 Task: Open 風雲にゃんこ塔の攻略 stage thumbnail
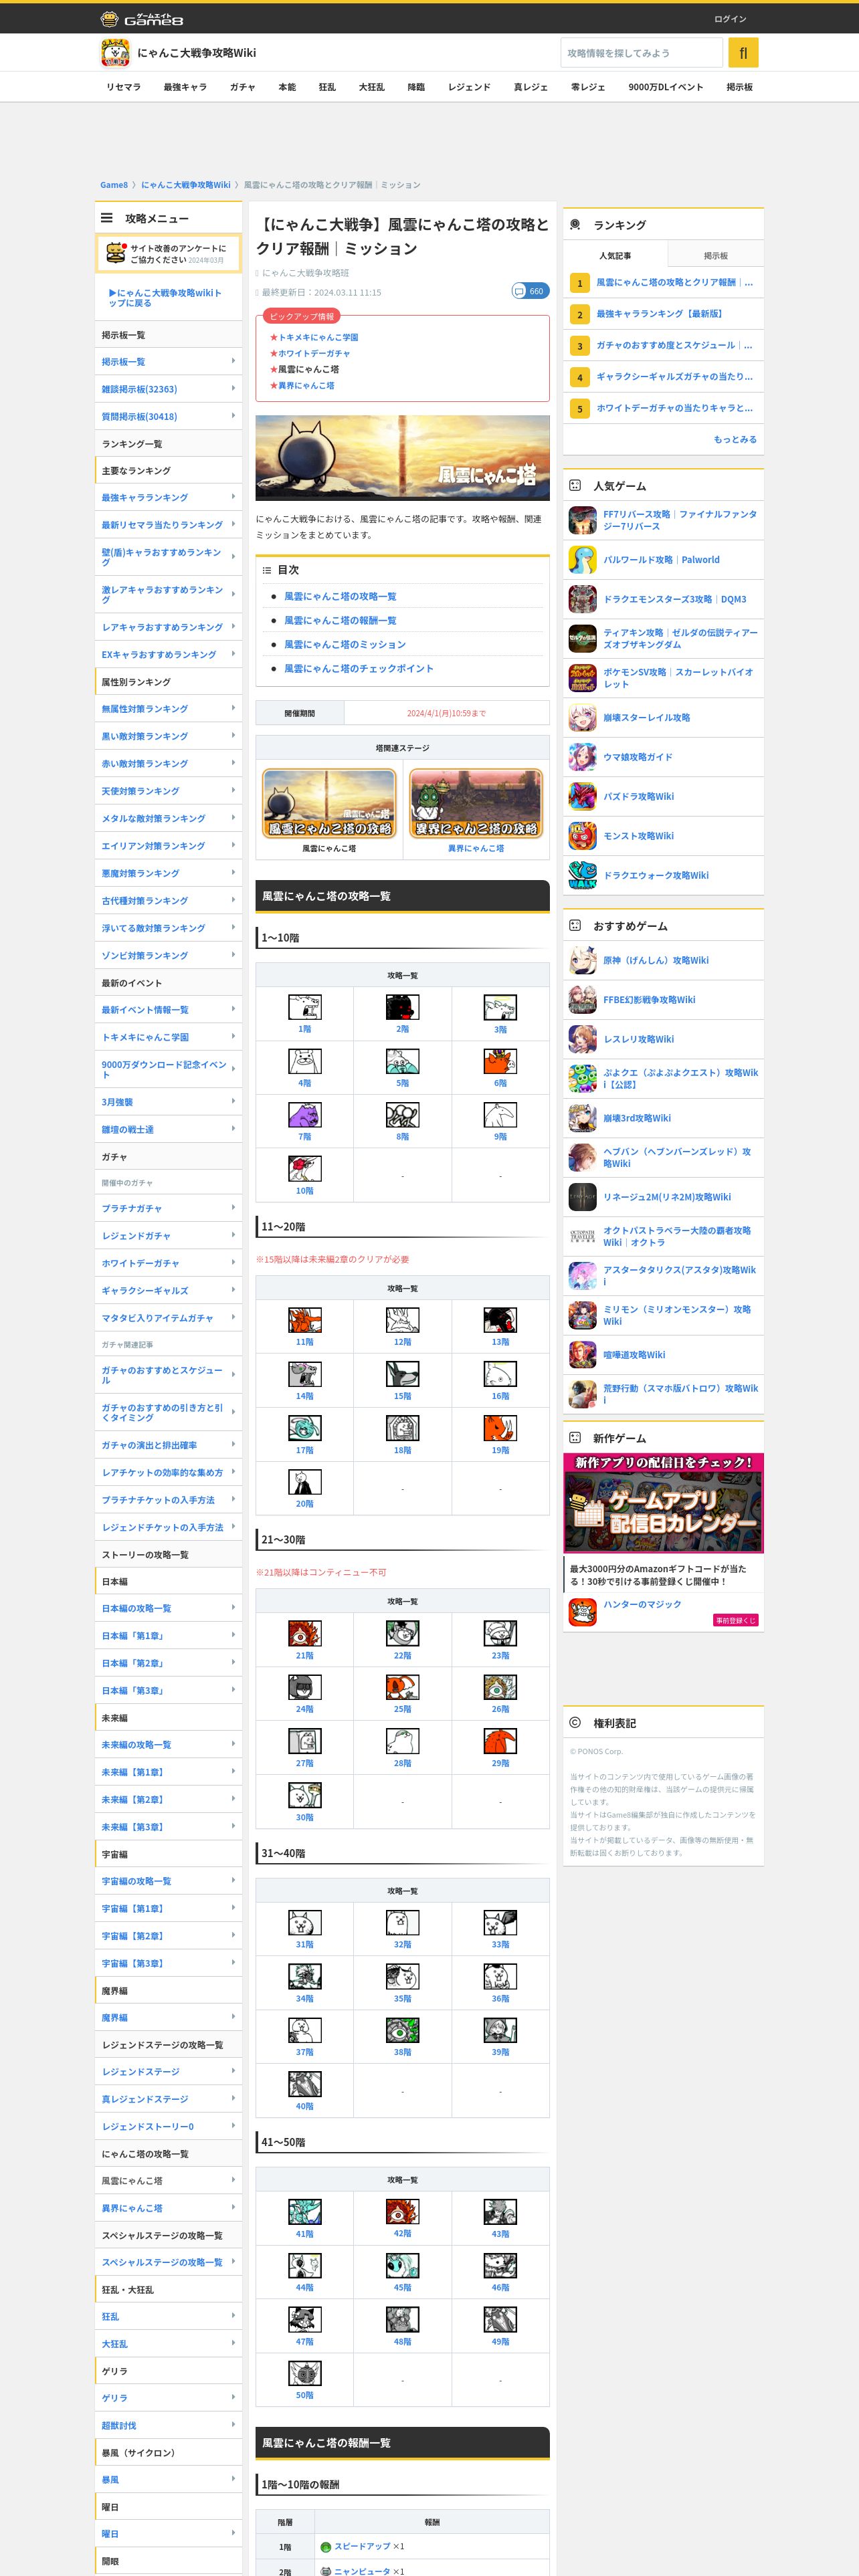click(329, 803)
